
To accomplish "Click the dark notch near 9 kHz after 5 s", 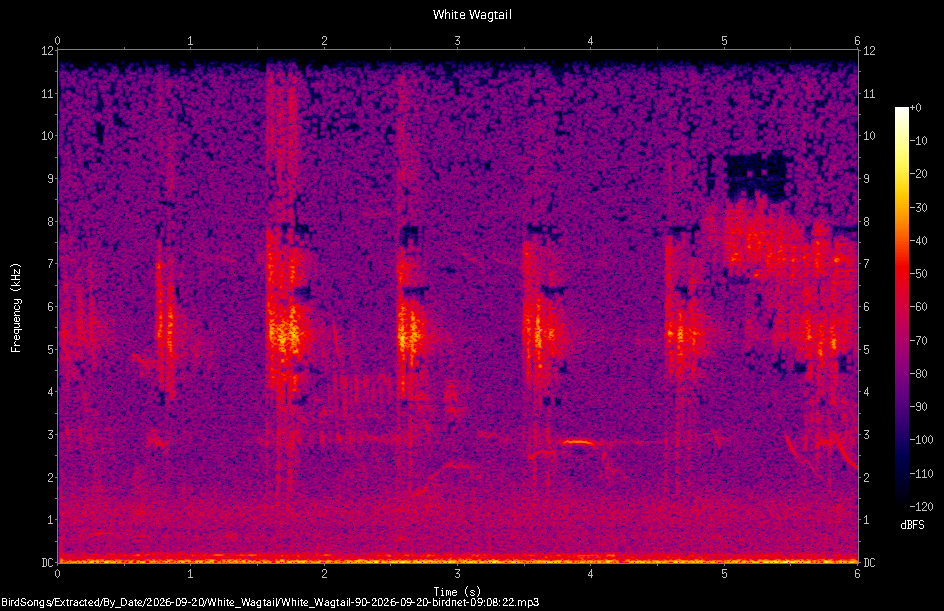I will tap(756, 176).
